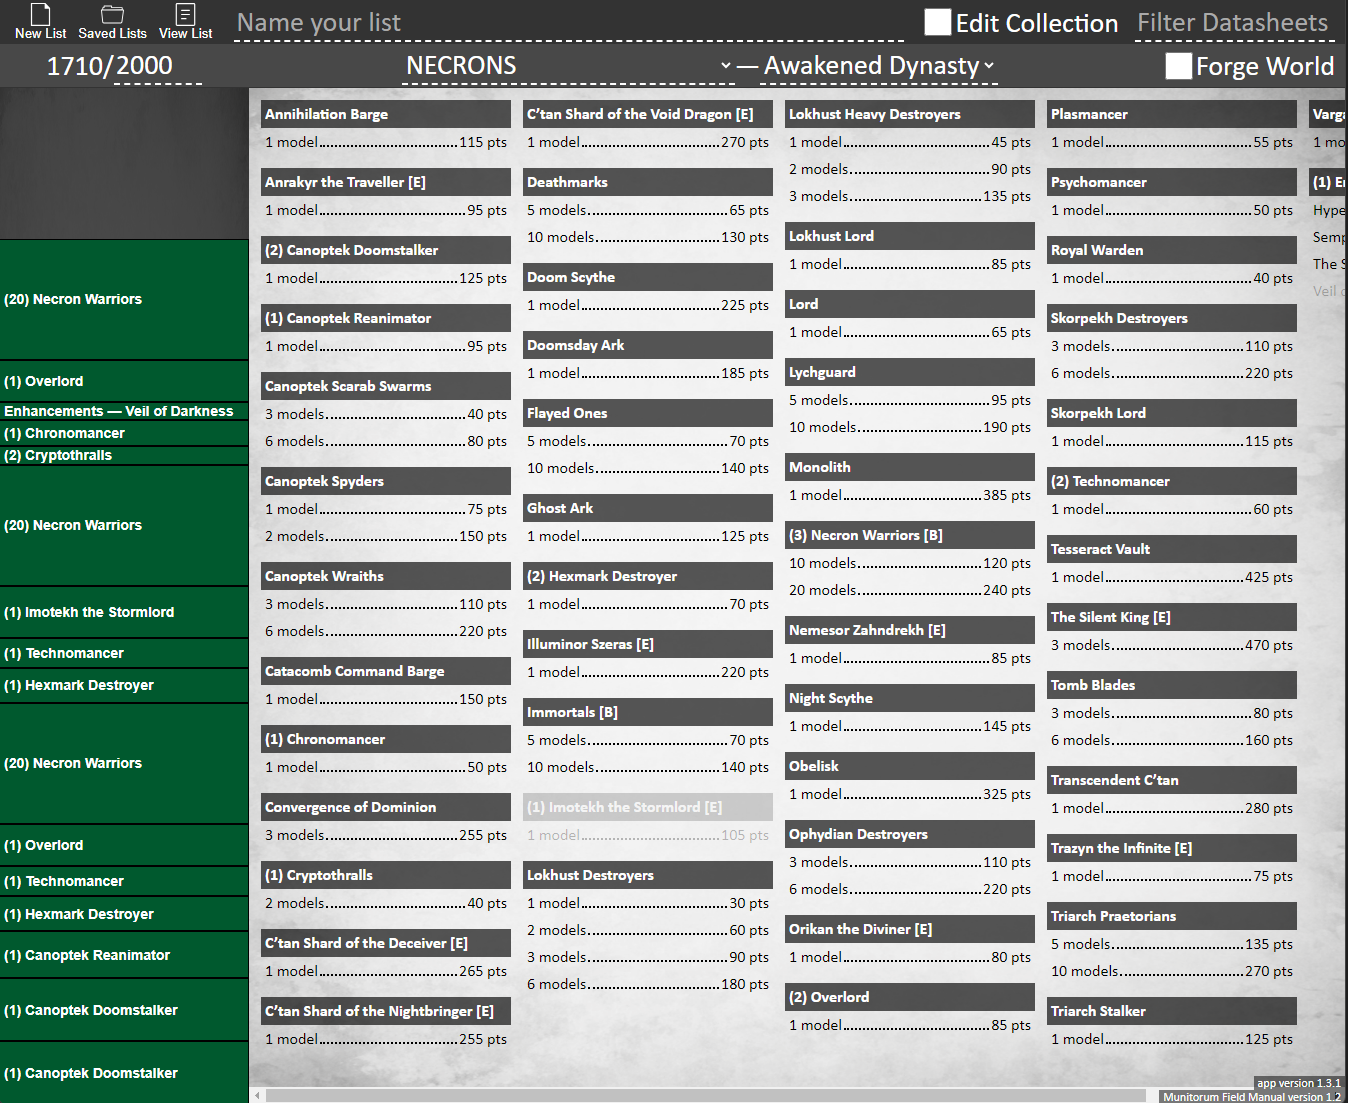This screenshot has height=1103, width=1348.
Task: Select the Nemesor Zahndrekh header
Action: click(x=910, y=630)
